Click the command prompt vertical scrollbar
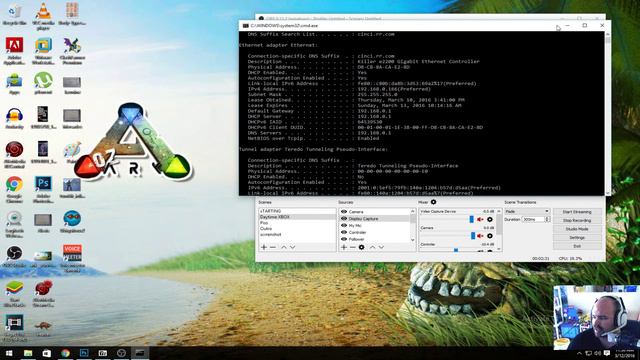This screenshot has width=640, height=360. click(x=608, y=113)
